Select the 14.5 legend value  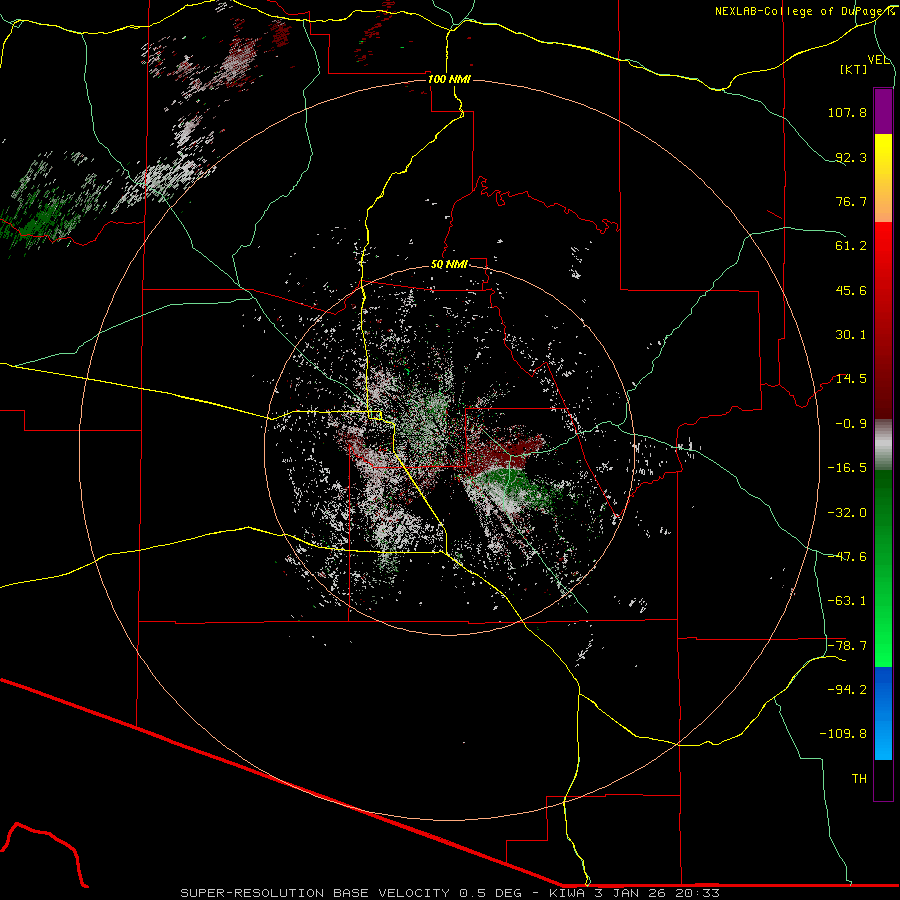[x=851, y=379]
